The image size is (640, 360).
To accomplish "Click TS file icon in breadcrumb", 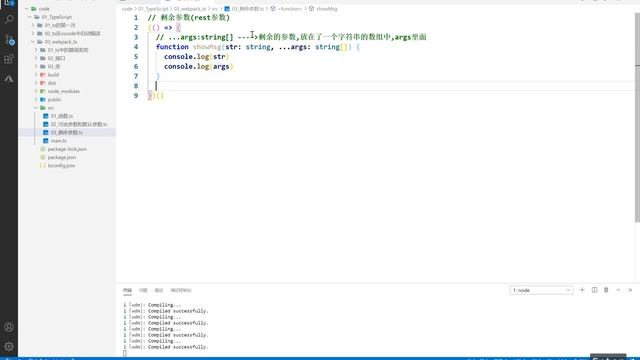I will tap(227, 9).
